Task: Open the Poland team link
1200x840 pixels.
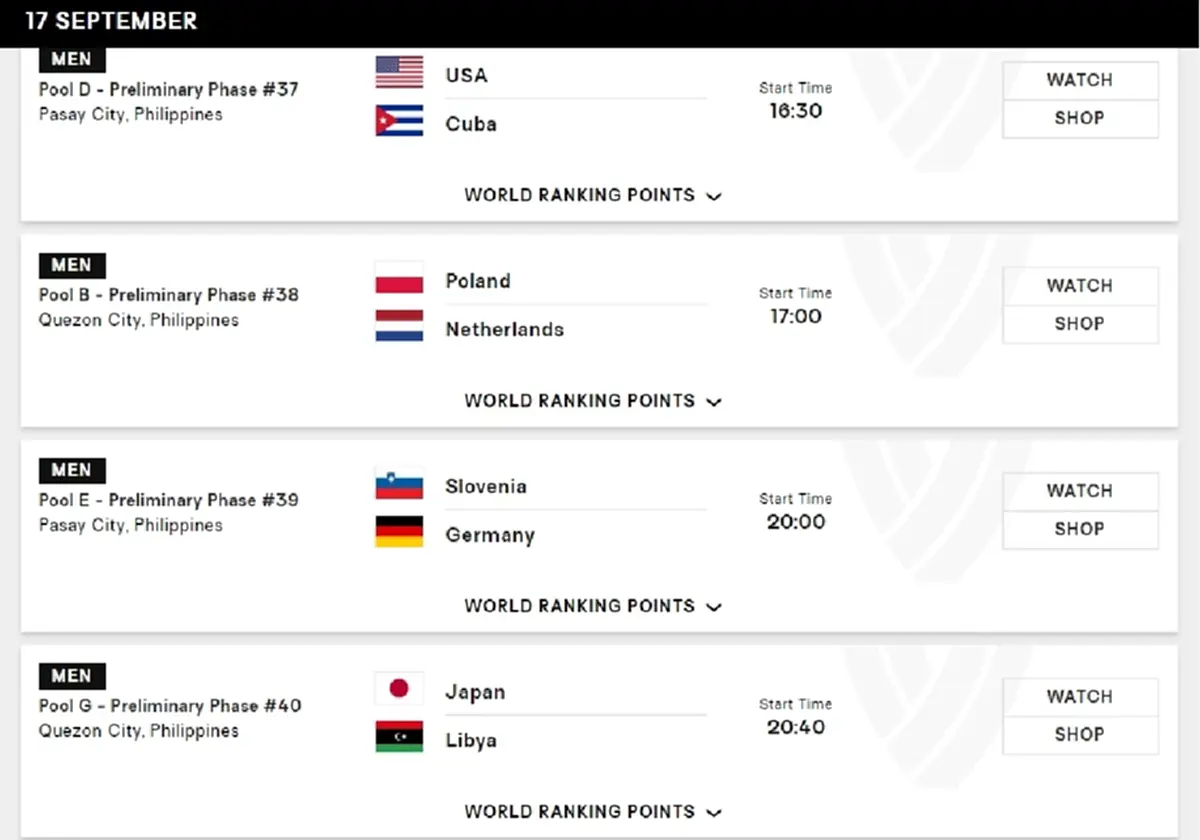Action: 478,281
